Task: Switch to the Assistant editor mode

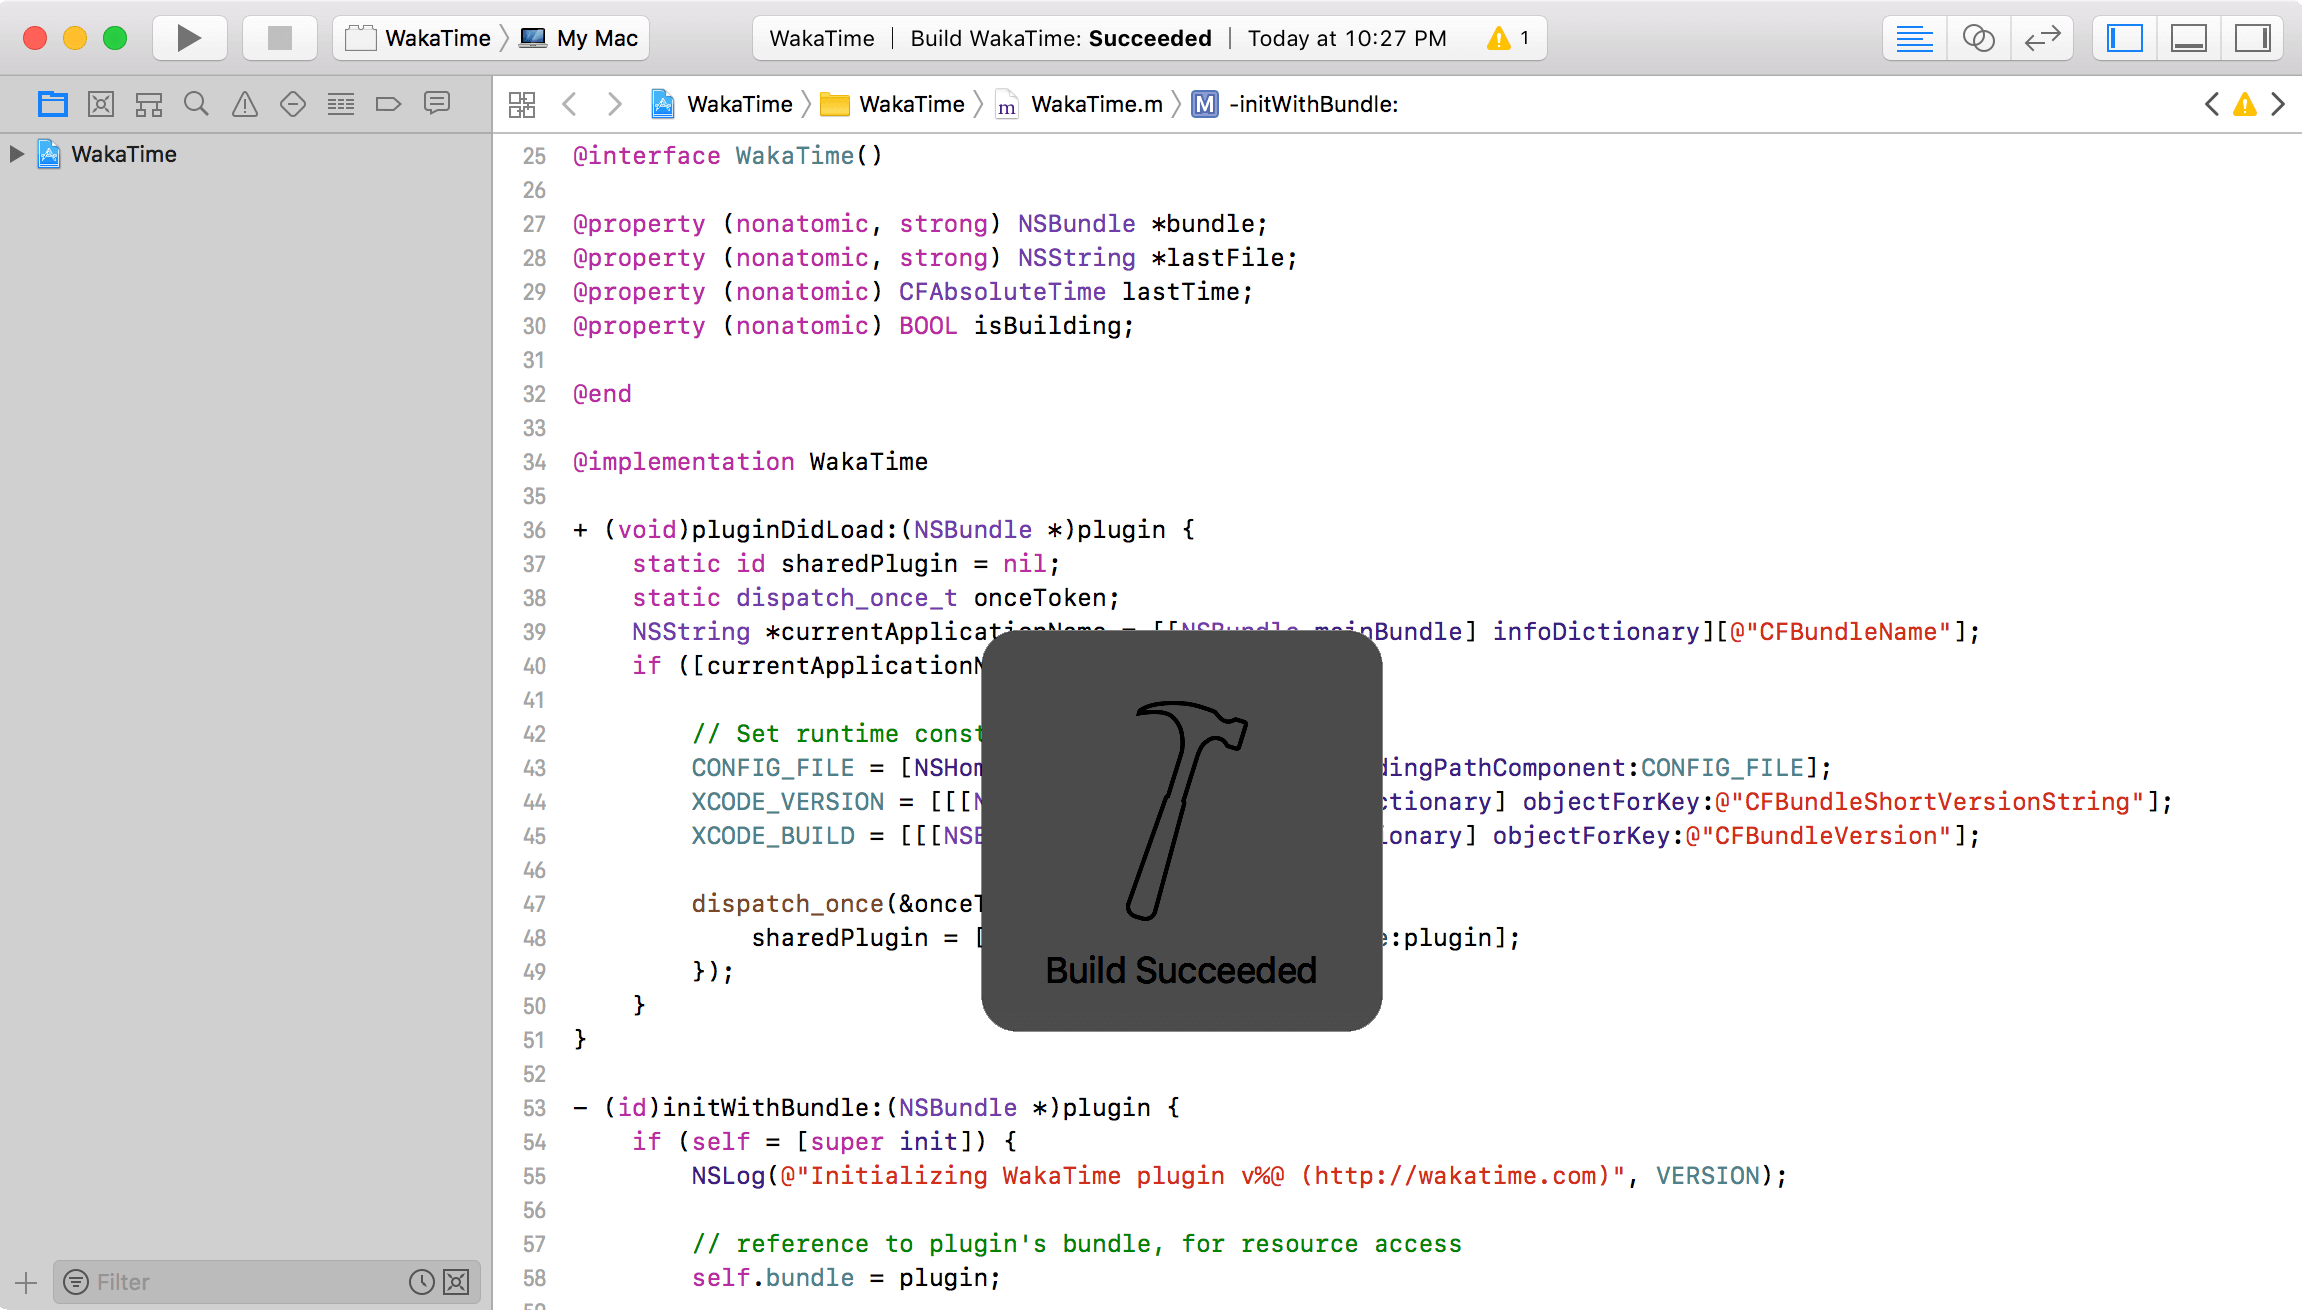Action: (x=1978, y=38)
